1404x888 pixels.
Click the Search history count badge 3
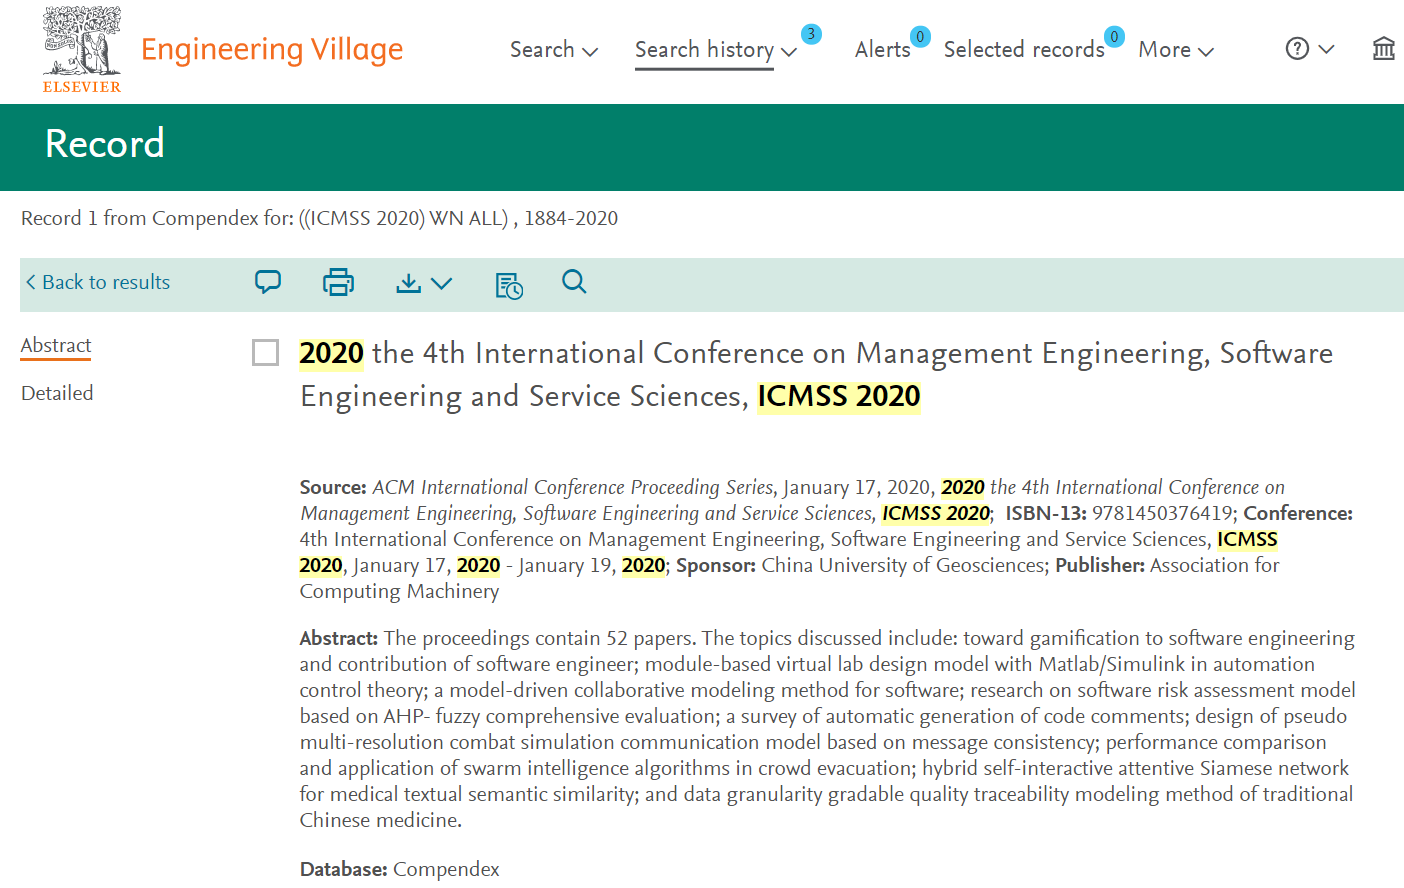pyautogui.click(x=811, y=34)
